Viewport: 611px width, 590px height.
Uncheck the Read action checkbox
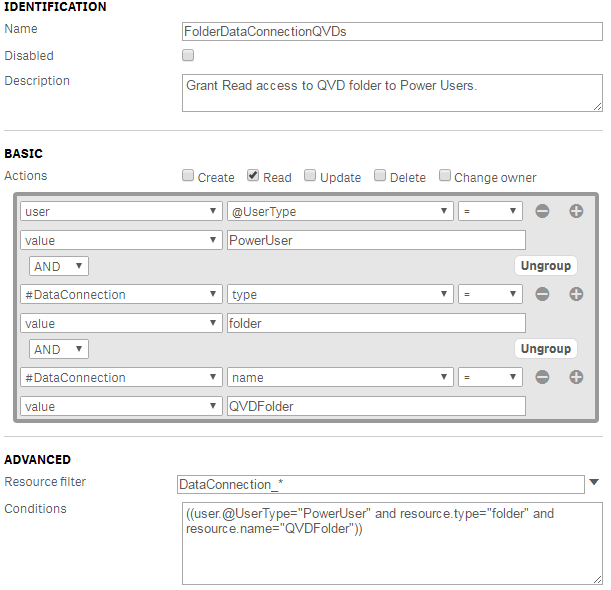(253, 176)
